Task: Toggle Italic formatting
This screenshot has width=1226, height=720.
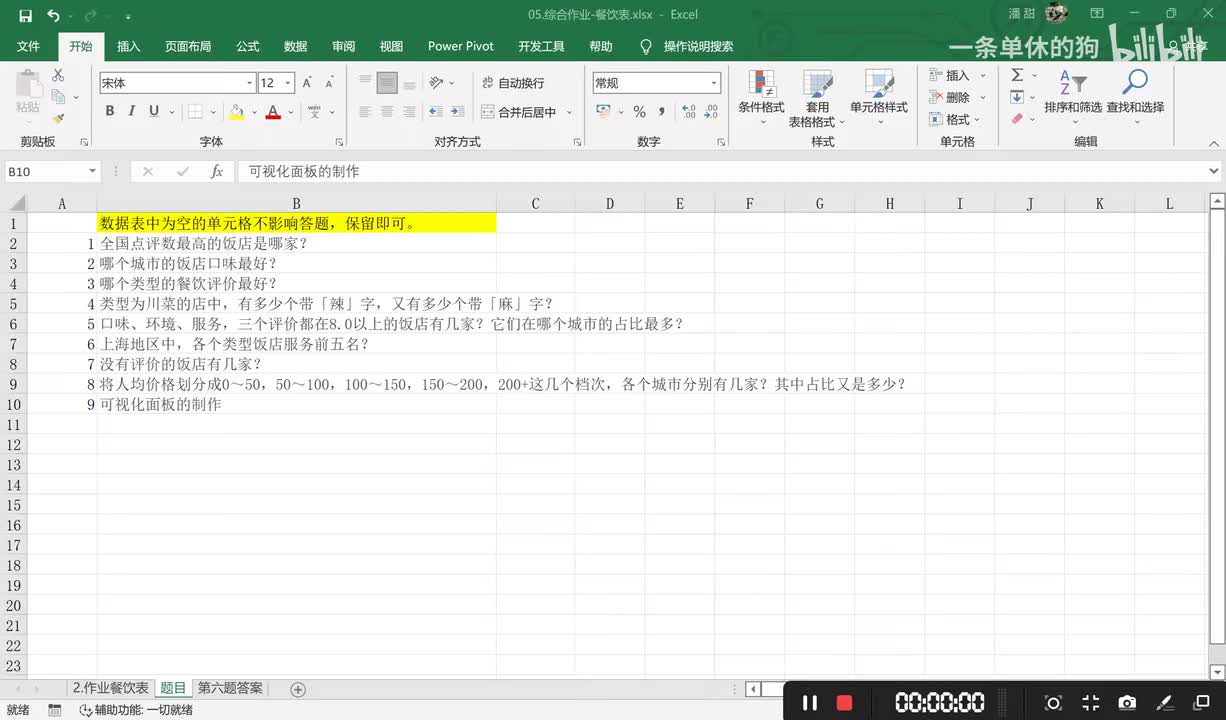Action: 132,112
